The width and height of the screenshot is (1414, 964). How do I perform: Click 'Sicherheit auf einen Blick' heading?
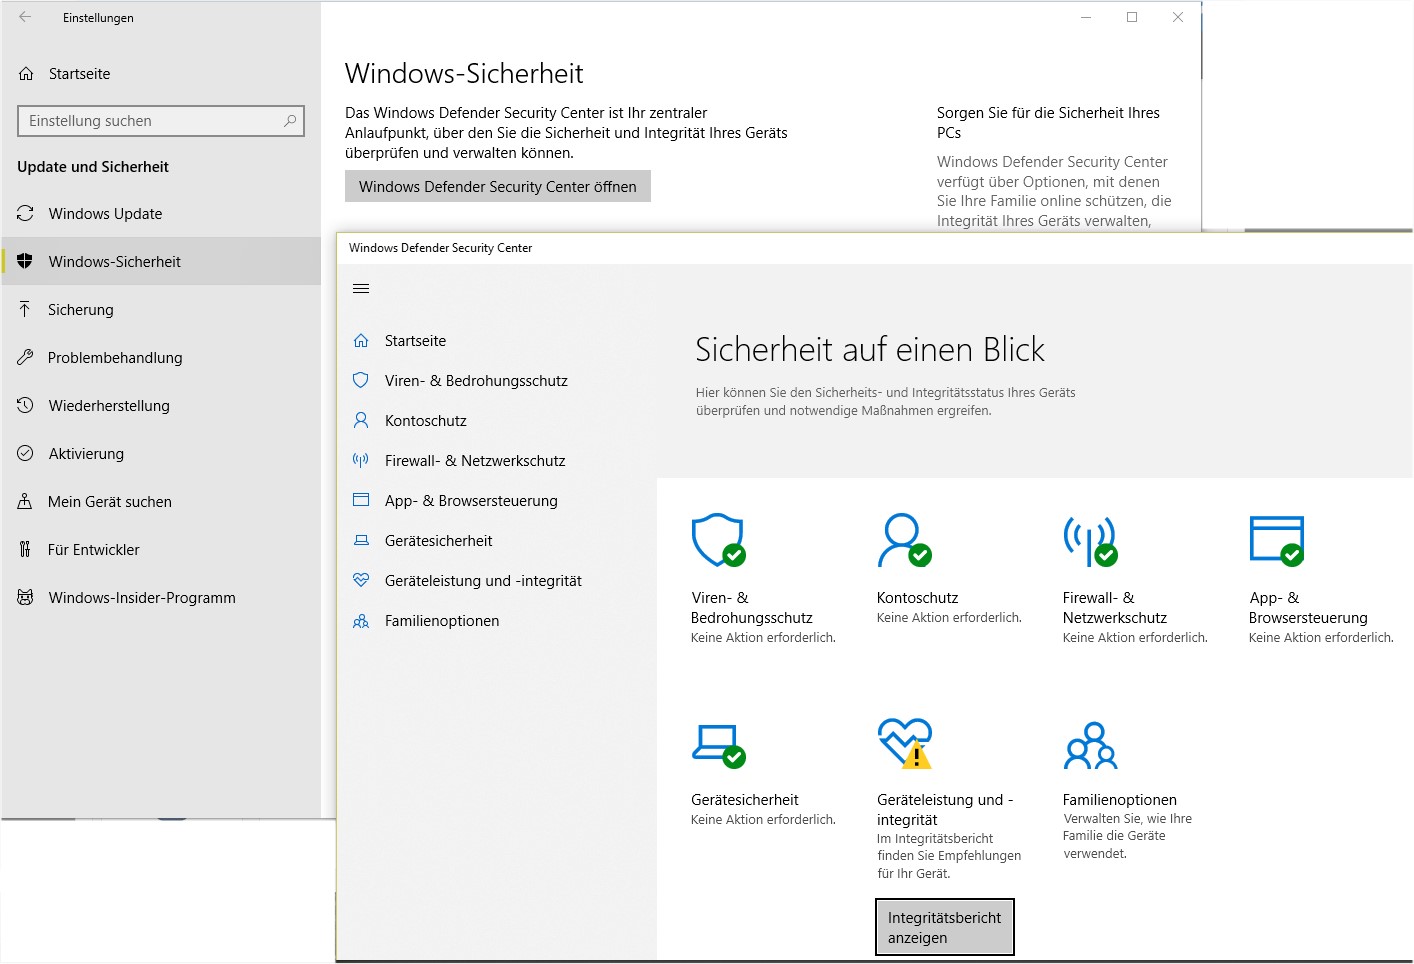coord(870,350)
